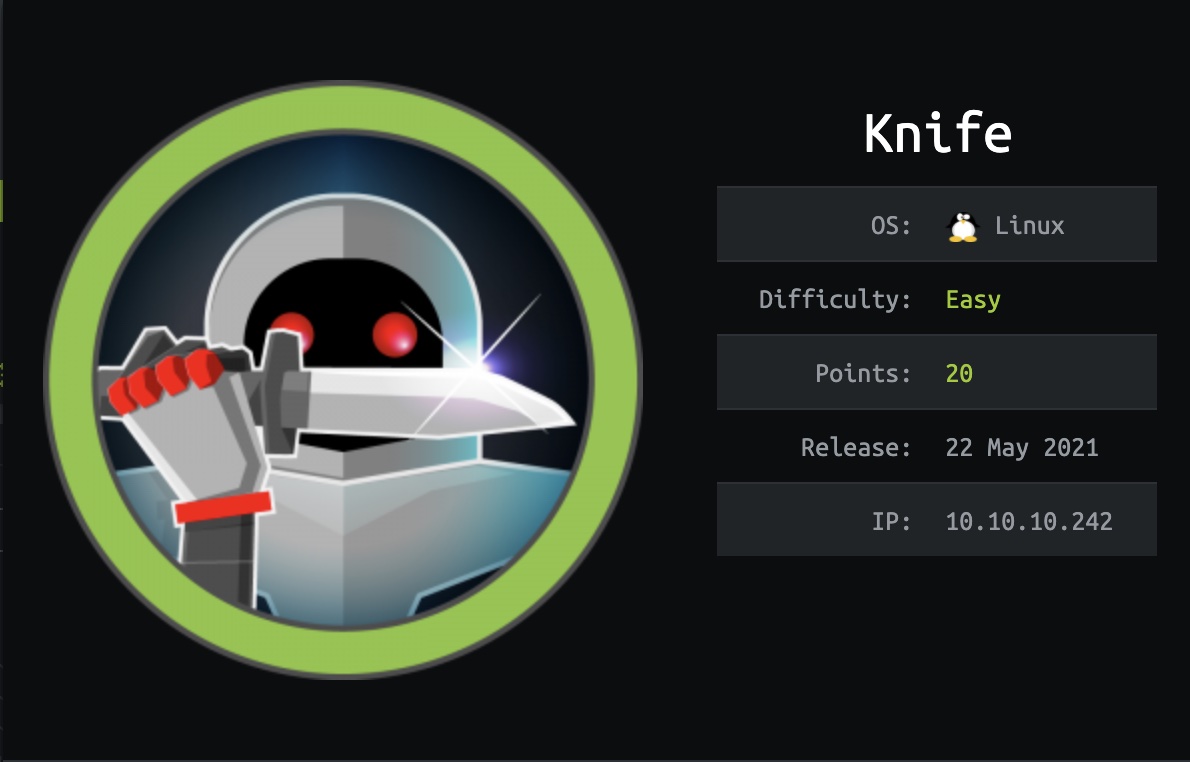Click the red wristband on robot arm
The image size is (1190, 762).
click(223, 507)
